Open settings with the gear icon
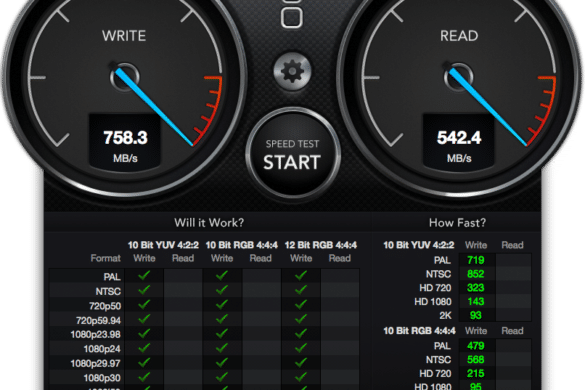The width and height of the screenshot is (585, 390). coord(292,71)
